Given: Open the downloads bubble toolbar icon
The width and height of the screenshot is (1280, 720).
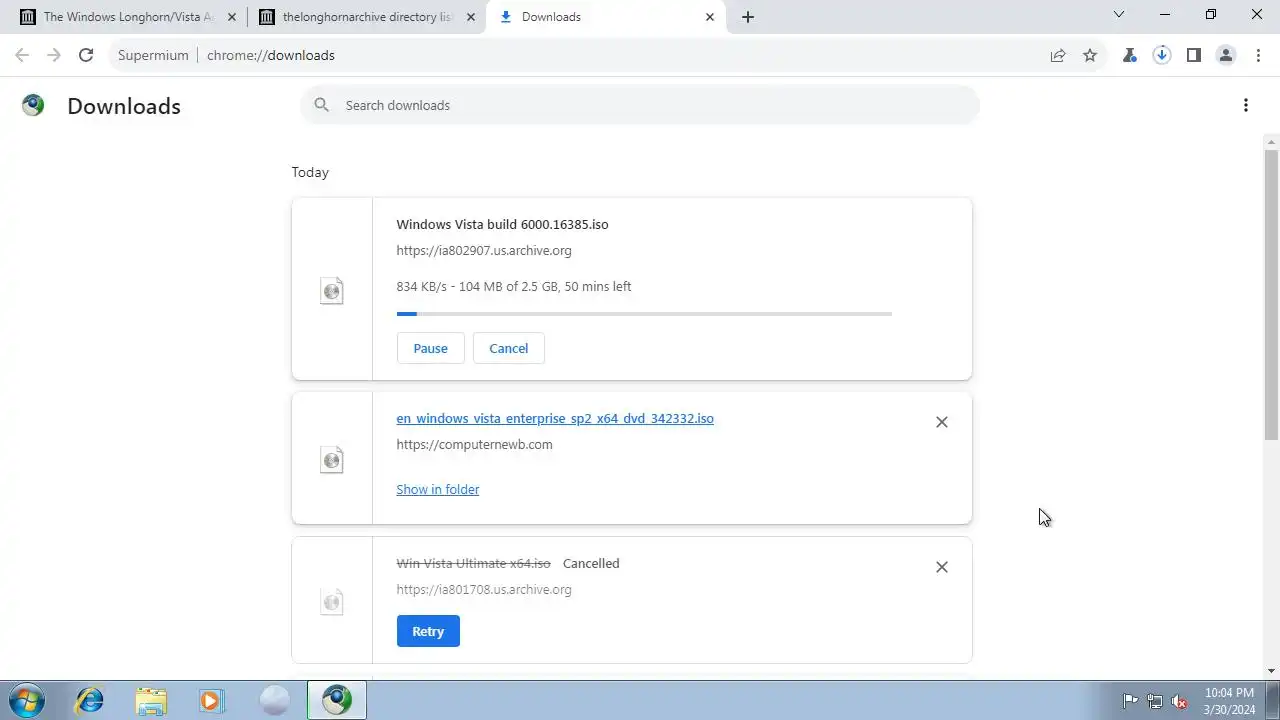Looking at the screenshot, I should (1162, 55).
